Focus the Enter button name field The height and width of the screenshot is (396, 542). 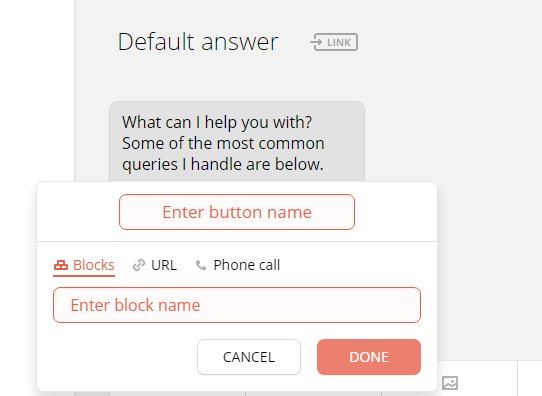click(237, 212)
